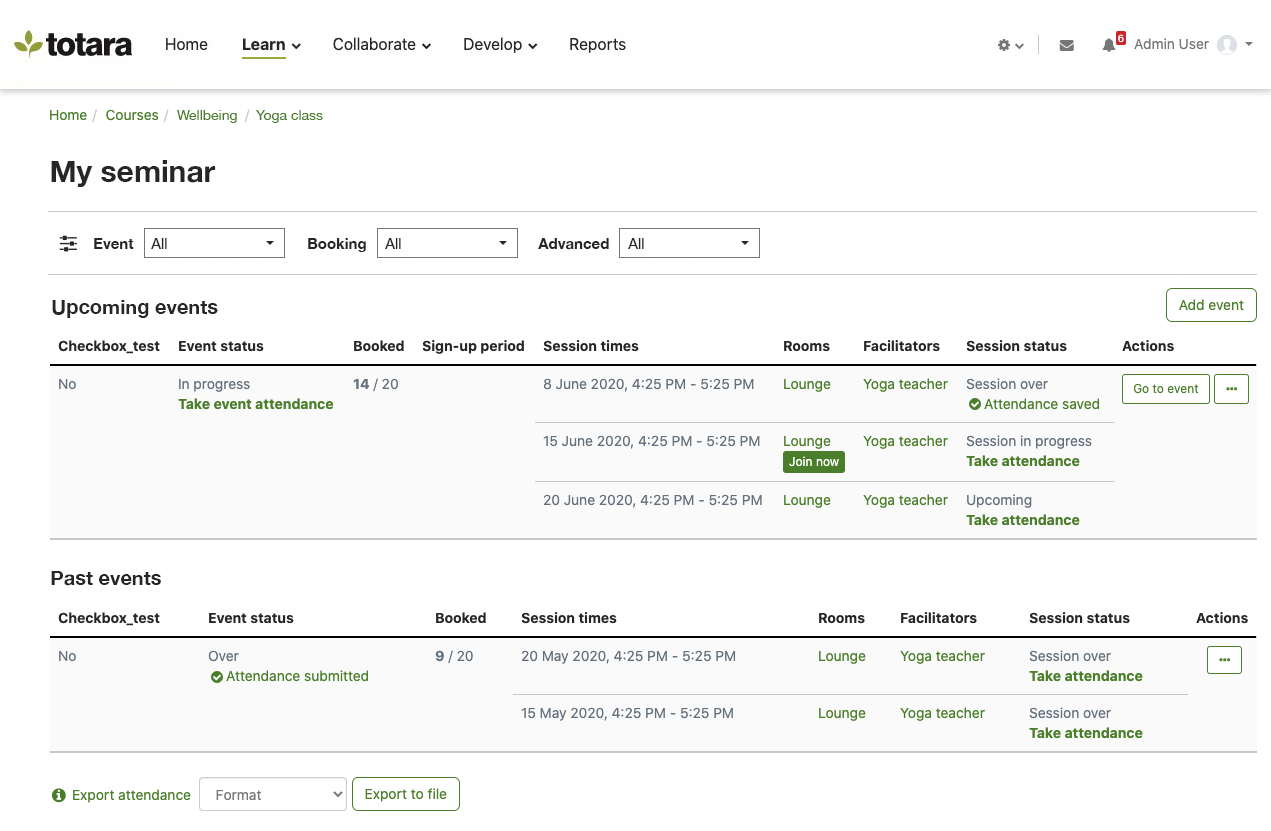Open the settings gear menu
1271x831 pixels.
coord(1009,45)
